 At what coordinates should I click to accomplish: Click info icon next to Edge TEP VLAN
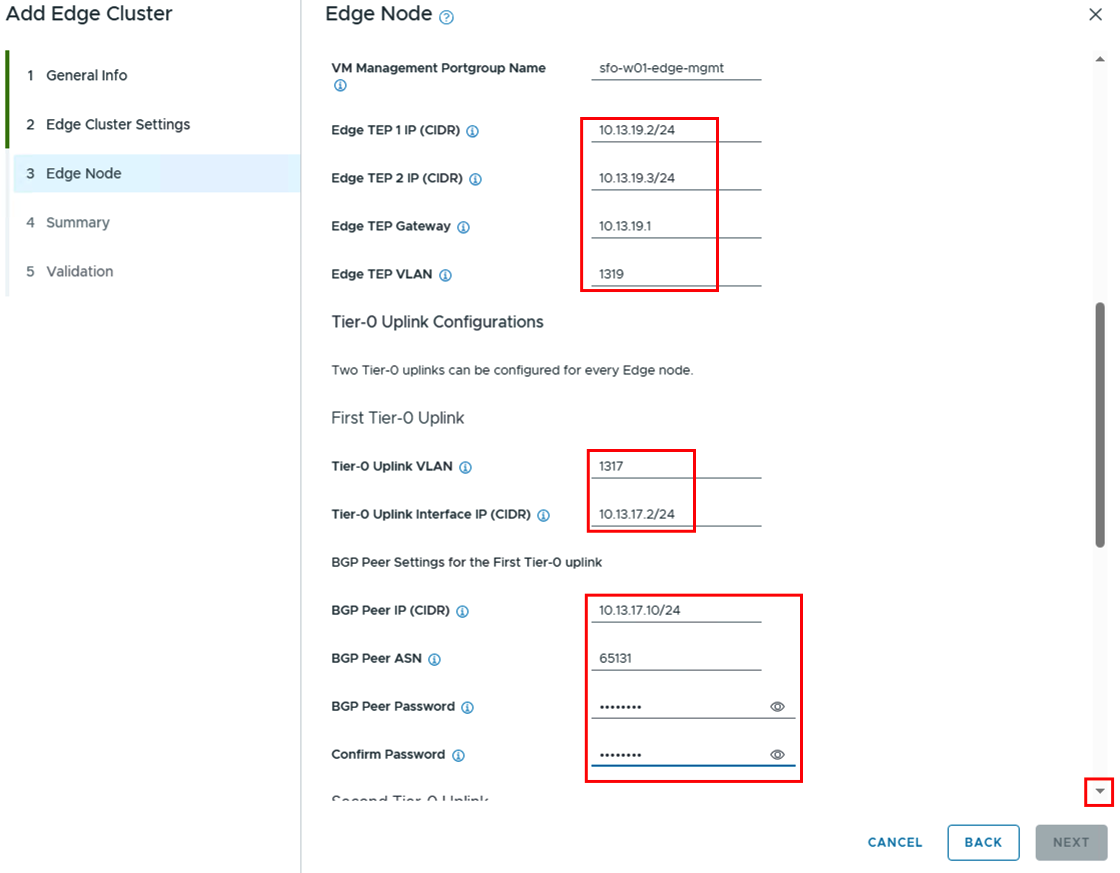point(445,275)
